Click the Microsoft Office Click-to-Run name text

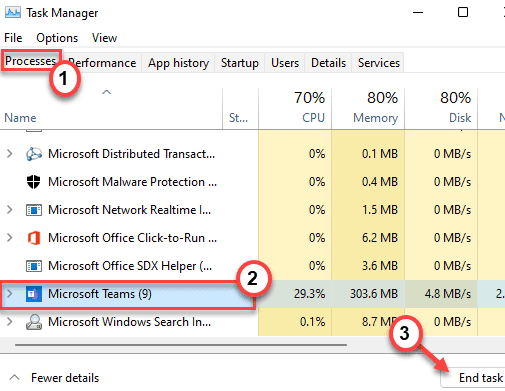(x=132, y=238)
